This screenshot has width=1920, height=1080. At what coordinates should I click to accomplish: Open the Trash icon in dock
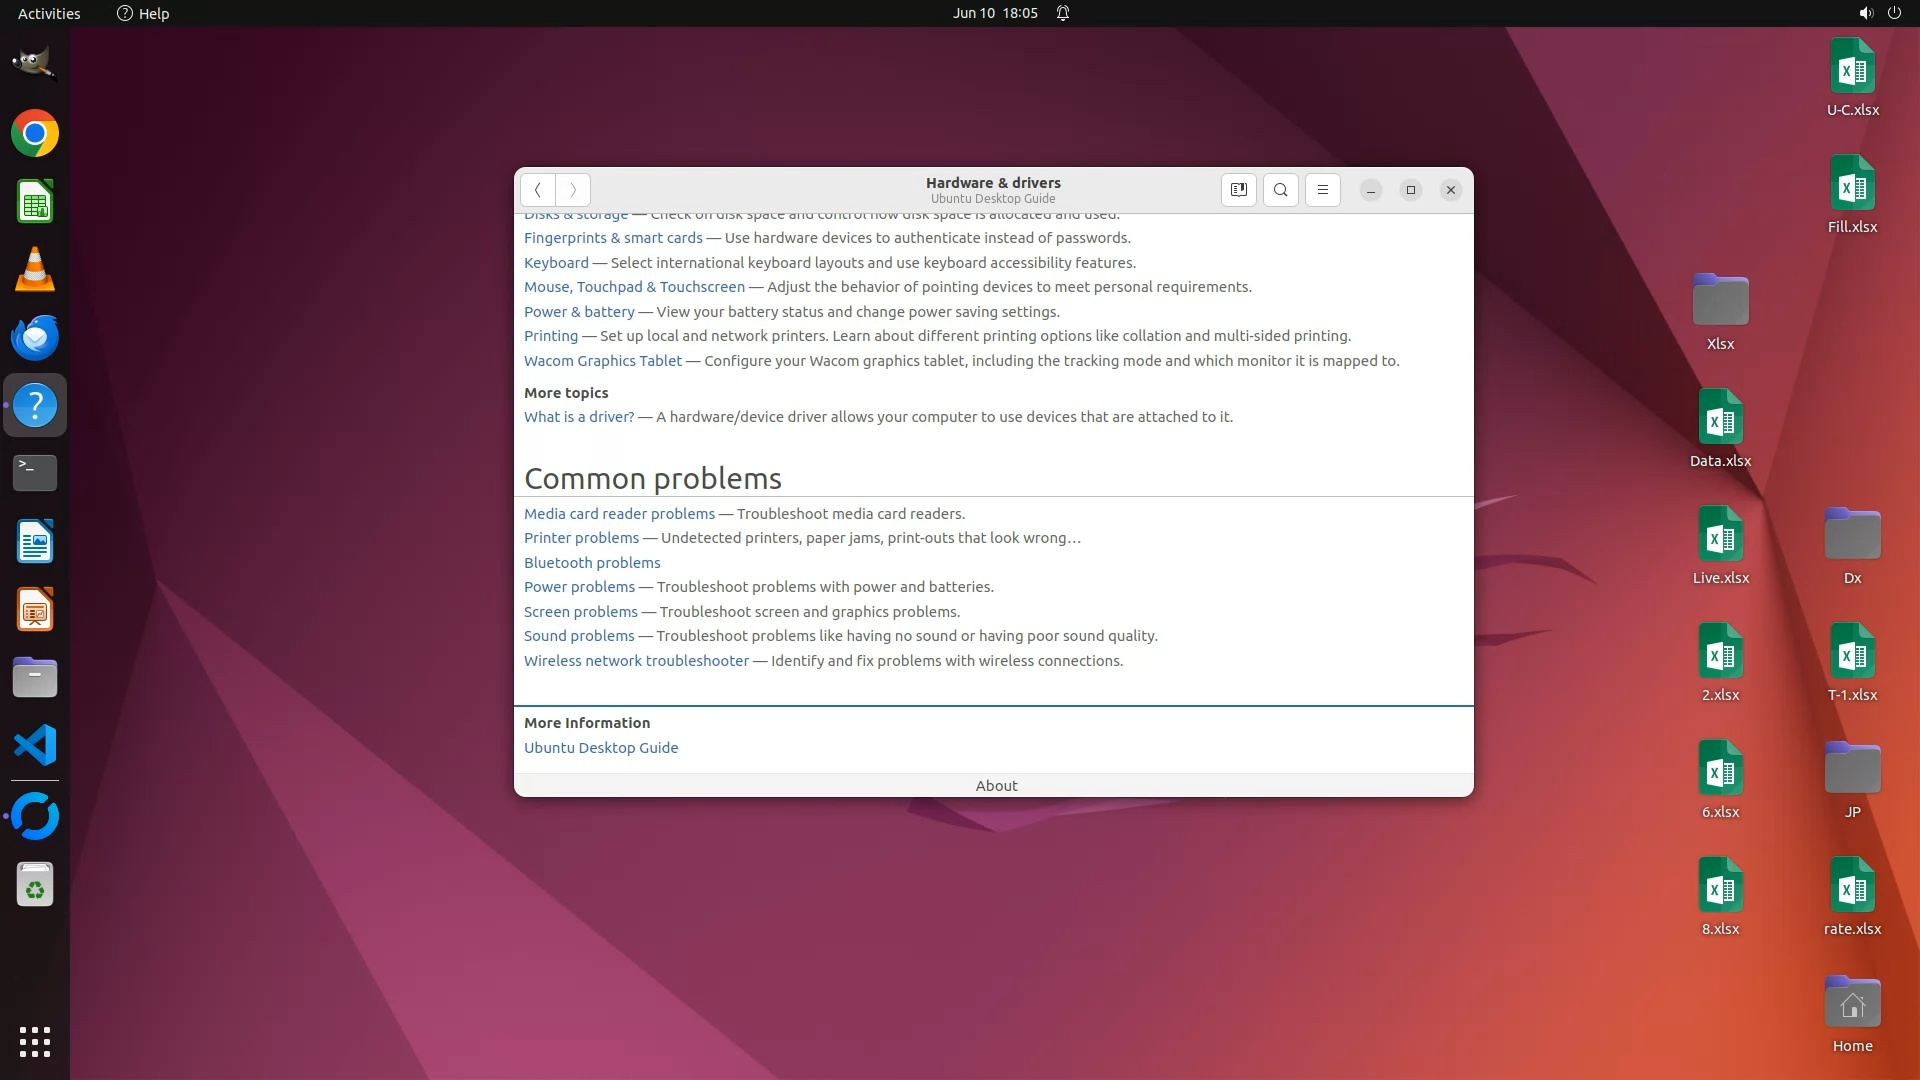(35, 886)
